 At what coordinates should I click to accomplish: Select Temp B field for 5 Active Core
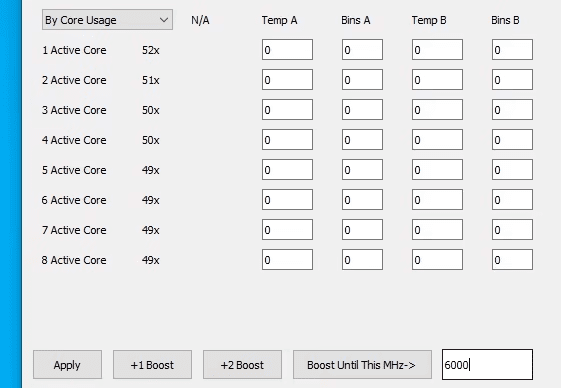pyautogui.click(x=437, y=170)
